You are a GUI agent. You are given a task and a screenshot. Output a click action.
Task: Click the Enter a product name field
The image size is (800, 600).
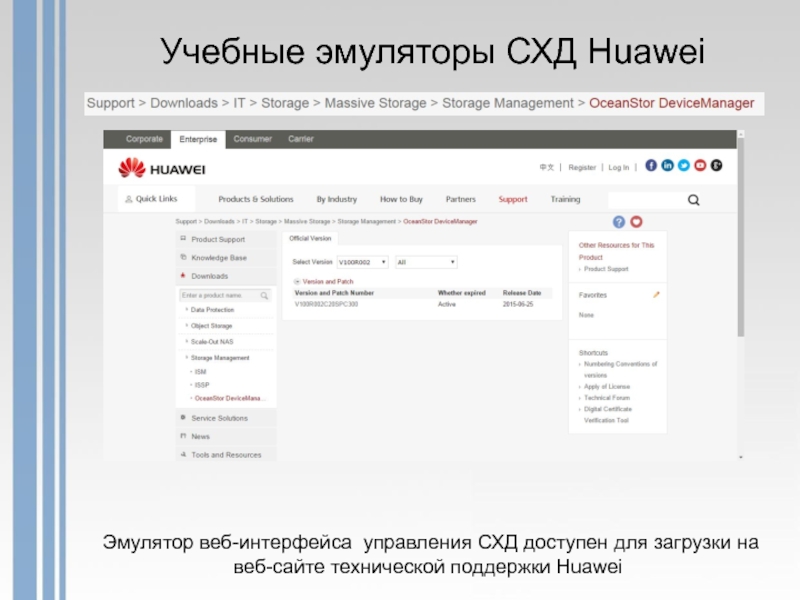(x=218, y=296)
